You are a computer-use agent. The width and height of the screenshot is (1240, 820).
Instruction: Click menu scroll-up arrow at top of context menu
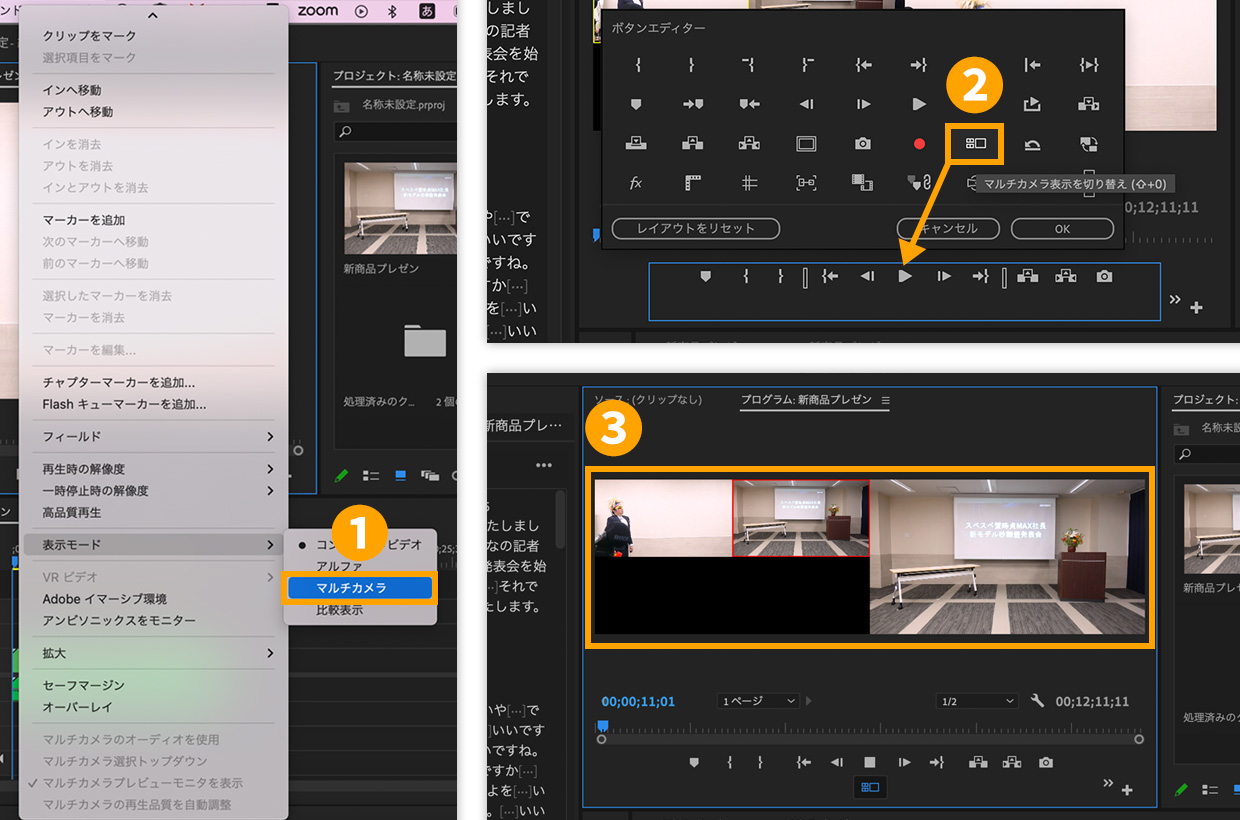pos(153,16)
